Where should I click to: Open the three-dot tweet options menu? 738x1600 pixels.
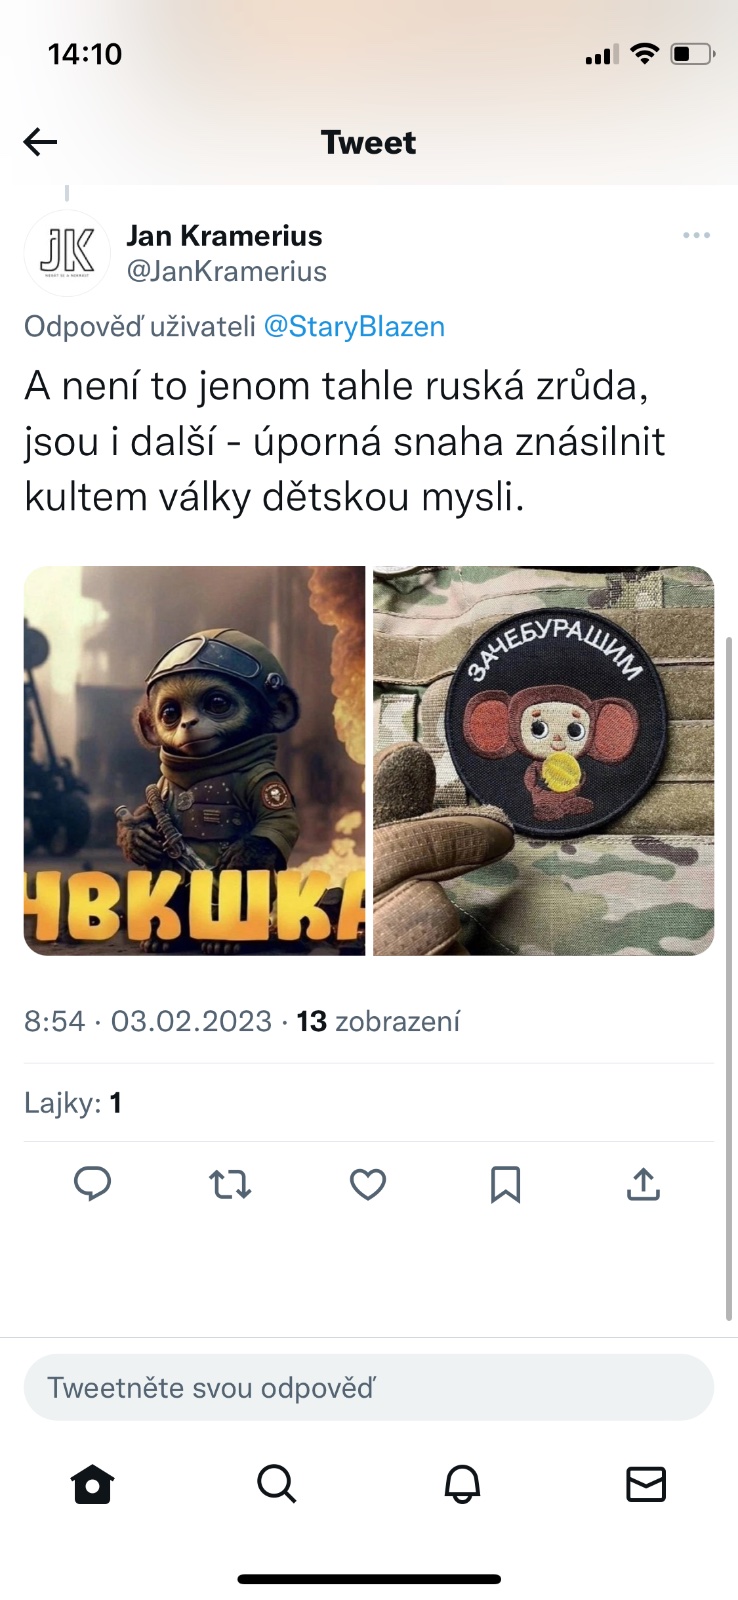pos(696,235)
